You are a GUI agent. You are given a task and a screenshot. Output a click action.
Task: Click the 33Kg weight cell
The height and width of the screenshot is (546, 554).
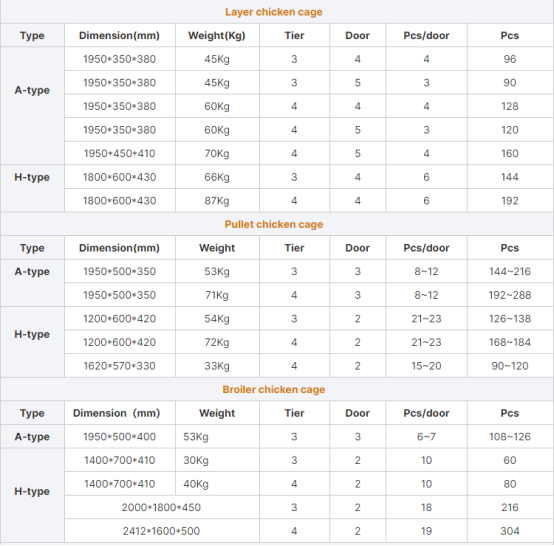point(217,366)
